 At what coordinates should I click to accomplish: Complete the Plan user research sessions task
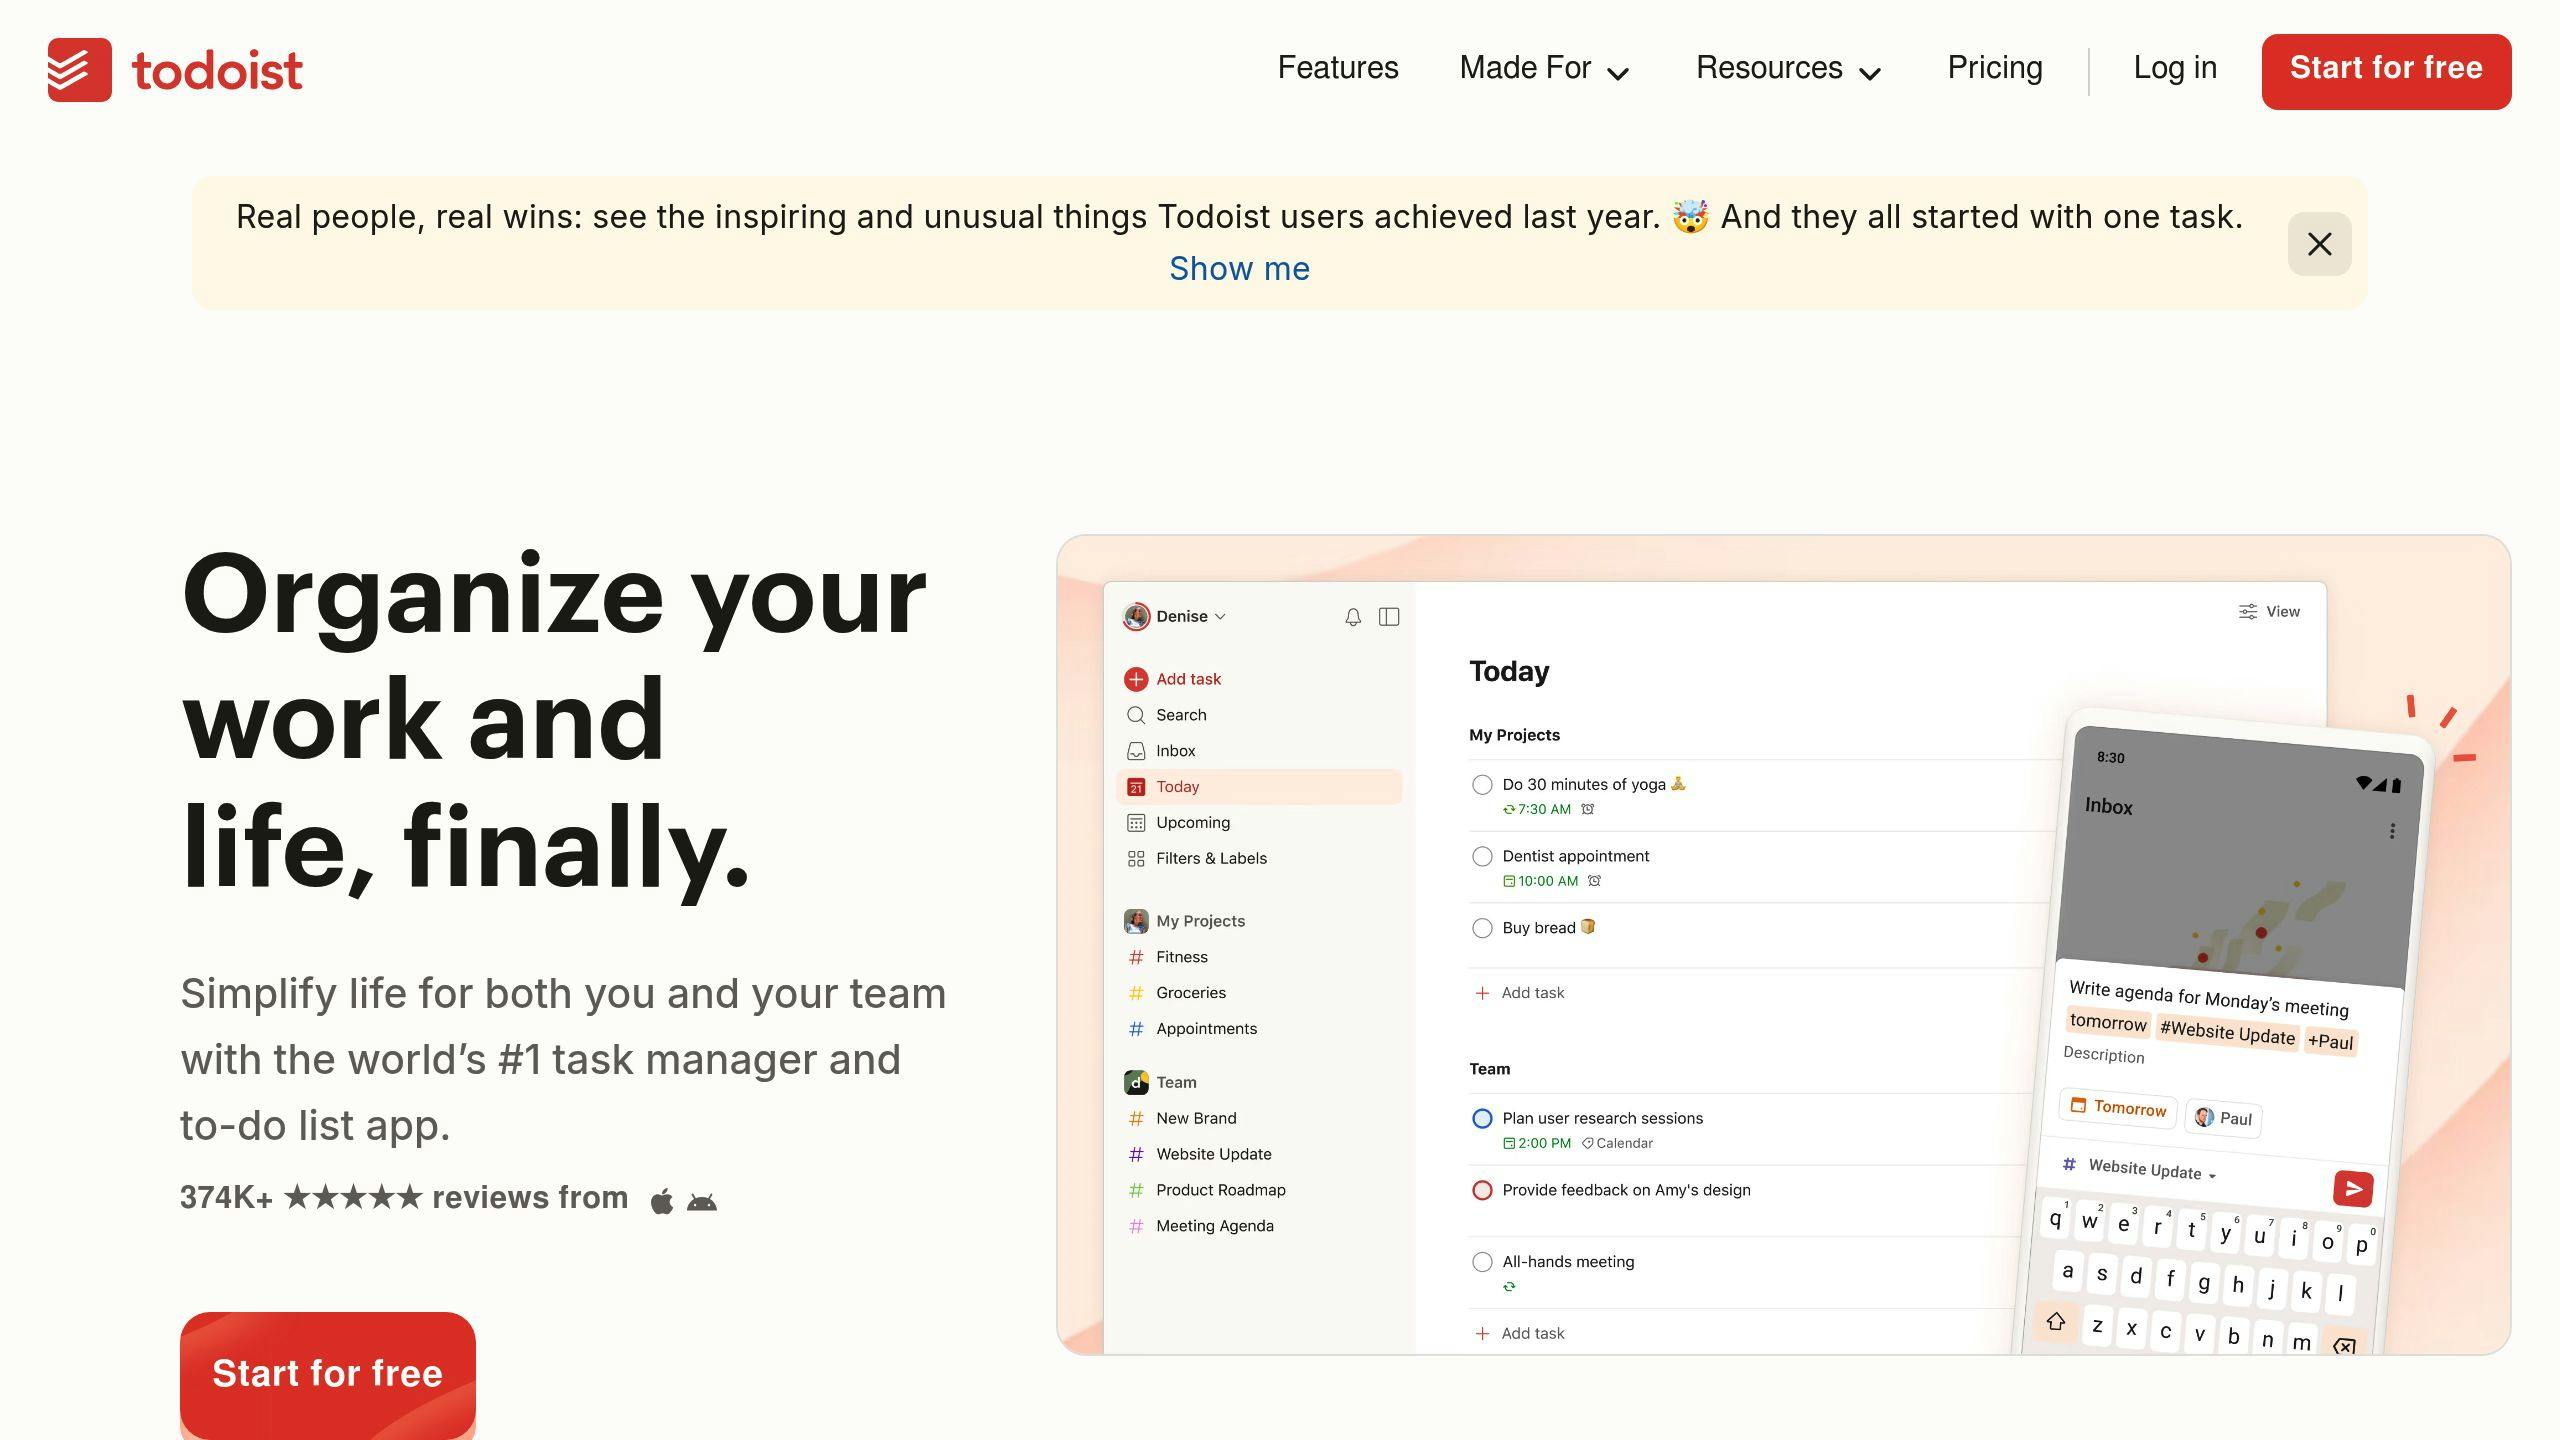[x=1482, y=1118]
